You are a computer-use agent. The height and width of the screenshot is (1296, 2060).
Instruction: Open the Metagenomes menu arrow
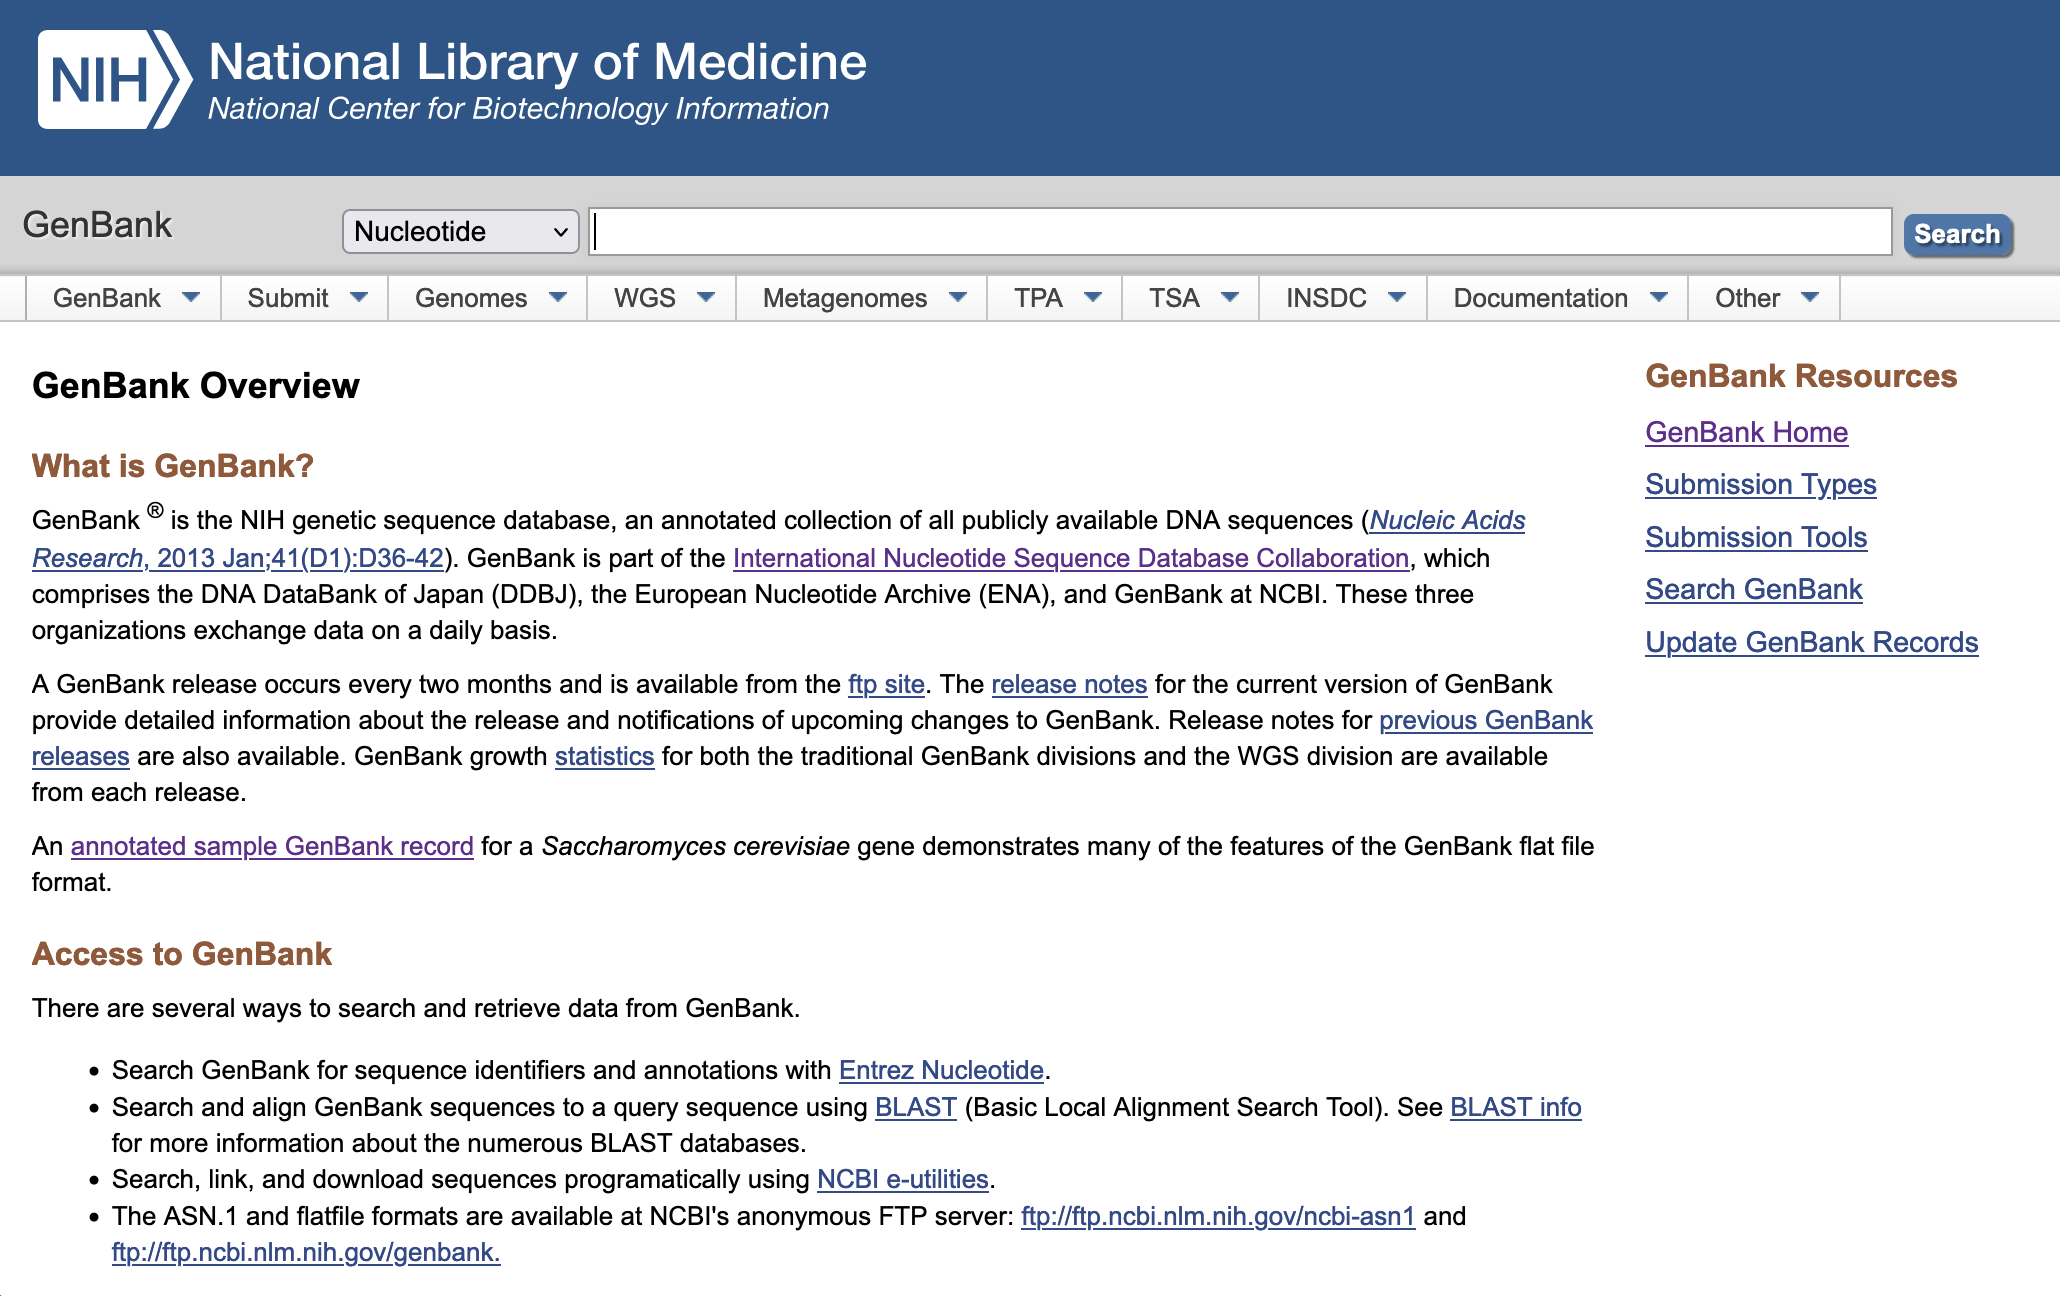(958, 297)
